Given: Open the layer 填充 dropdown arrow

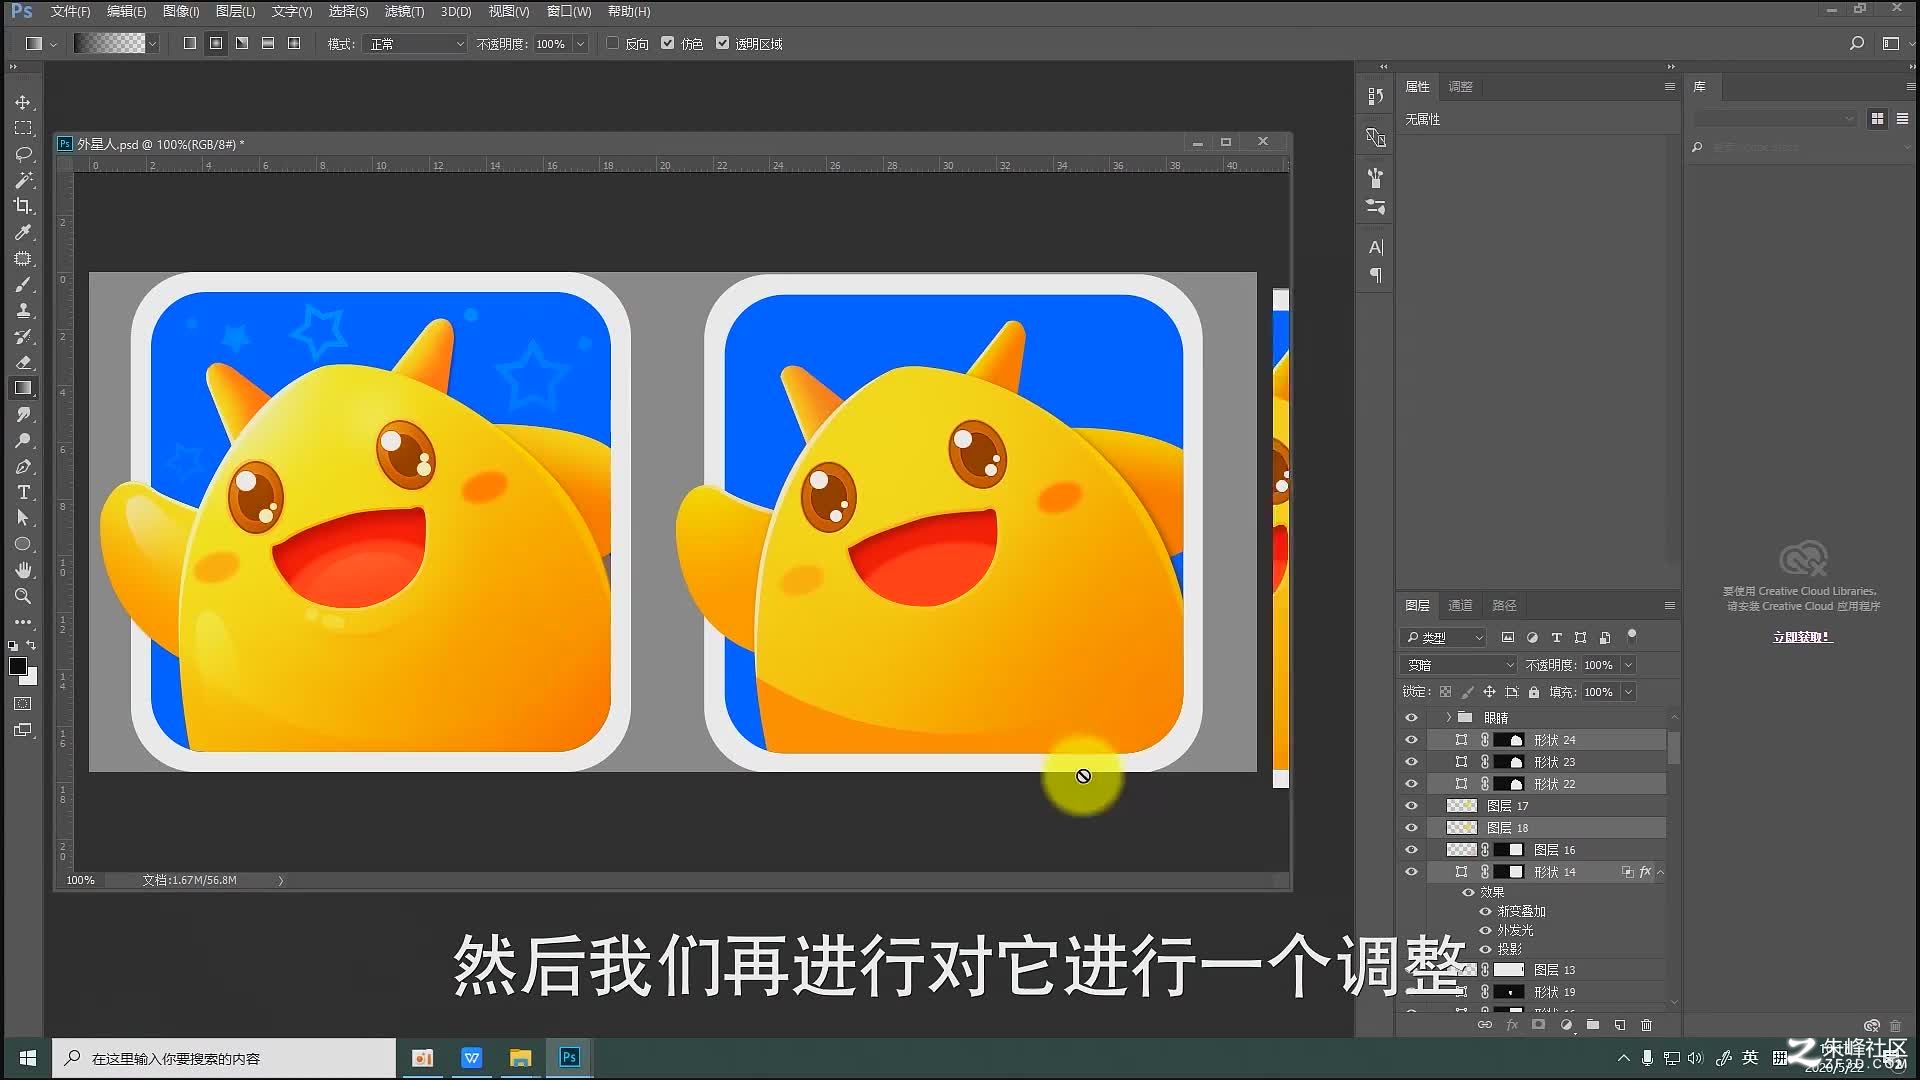Looking at the screenshot, I should pos(1628,692).
